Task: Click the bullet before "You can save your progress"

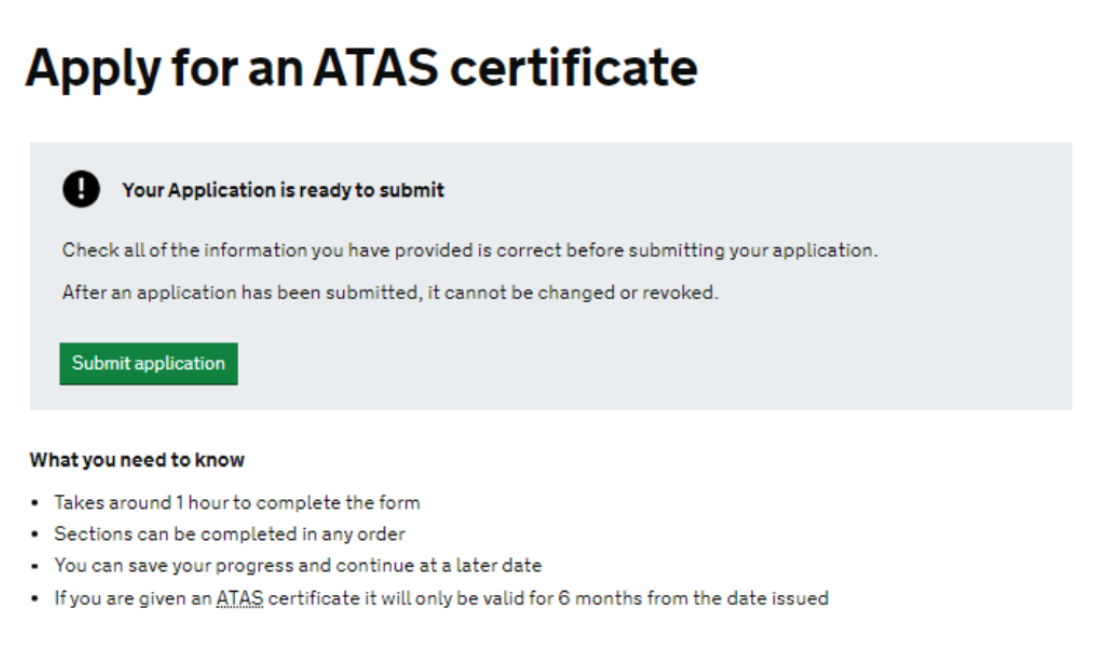Action: coord(36,567)
